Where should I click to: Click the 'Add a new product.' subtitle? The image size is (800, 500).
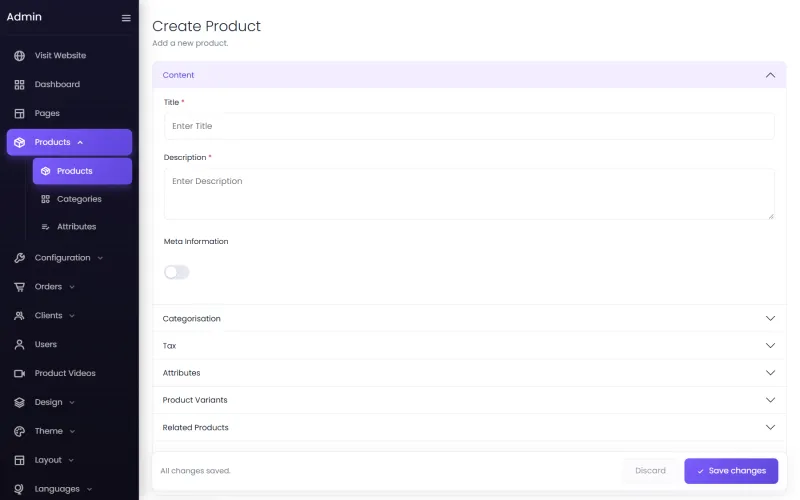click(x=190, y=43)
